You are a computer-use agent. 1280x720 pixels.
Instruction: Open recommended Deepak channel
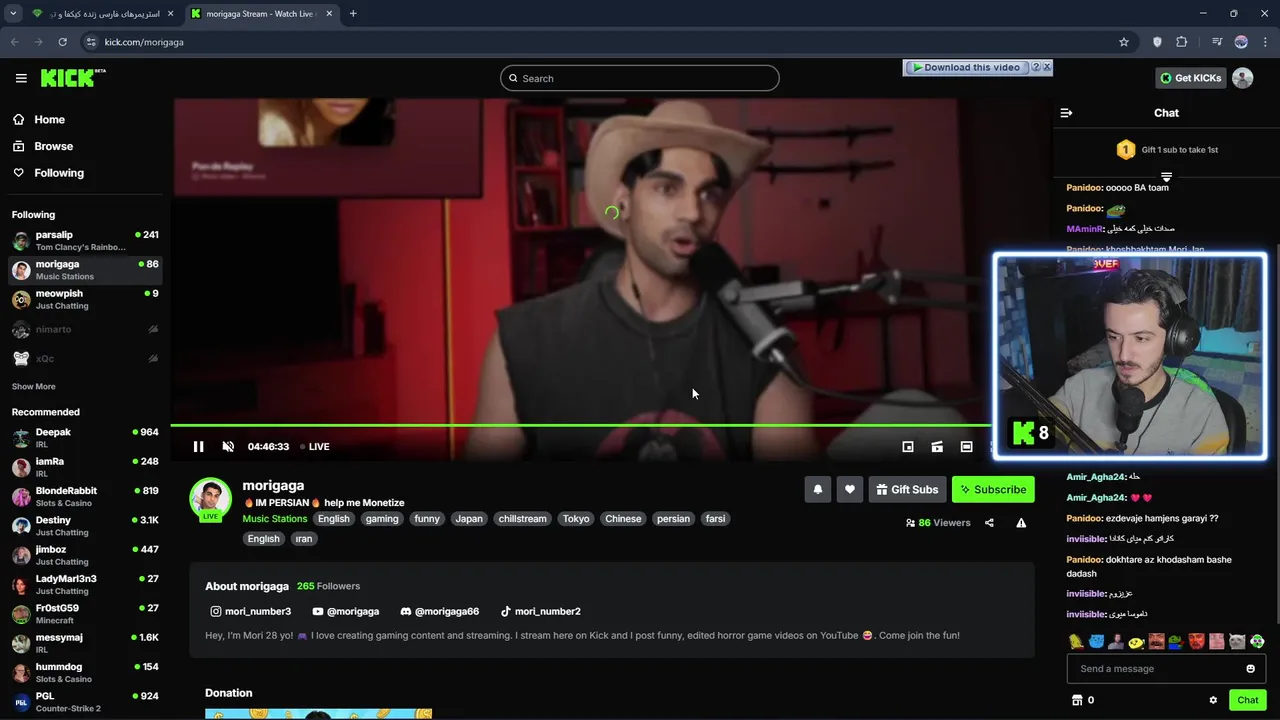point(85,438)
